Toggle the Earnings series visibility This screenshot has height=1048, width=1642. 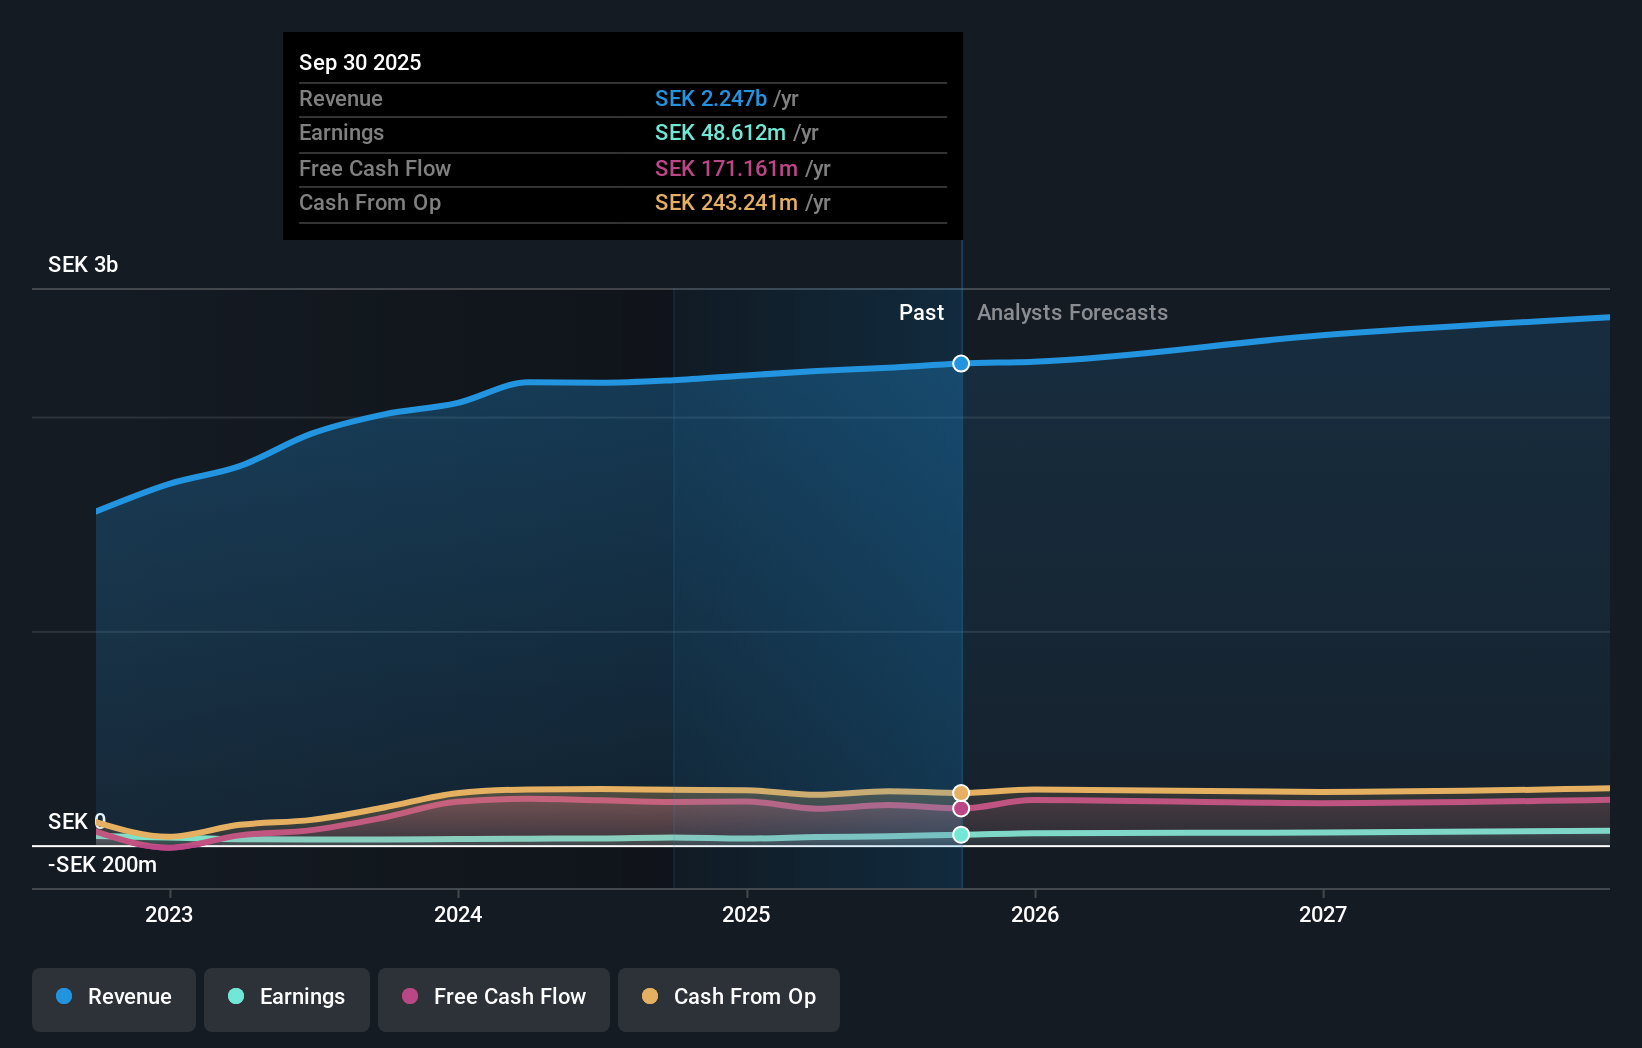286,997
